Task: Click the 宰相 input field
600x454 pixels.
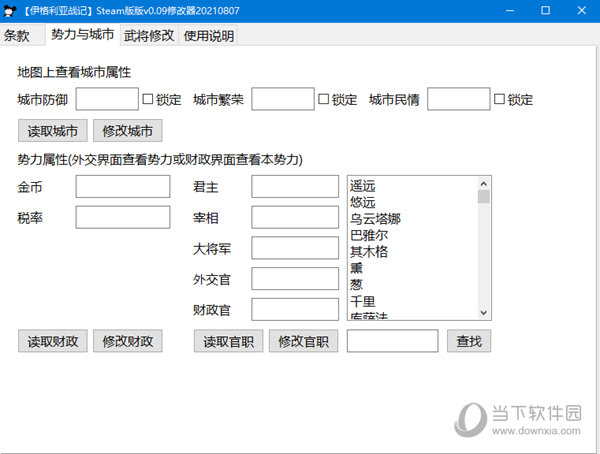Action: click(295, 217)
